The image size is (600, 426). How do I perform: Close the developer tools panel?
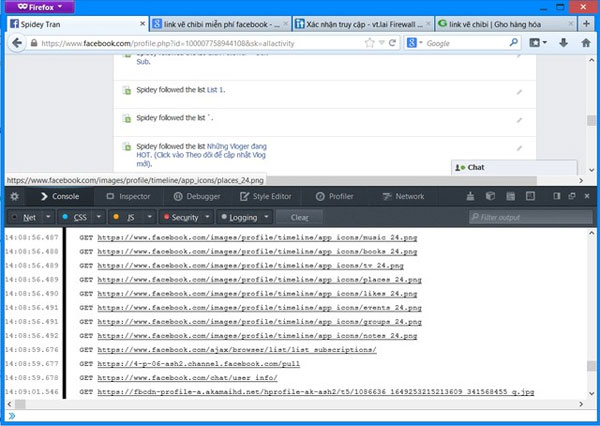(587, 196)
